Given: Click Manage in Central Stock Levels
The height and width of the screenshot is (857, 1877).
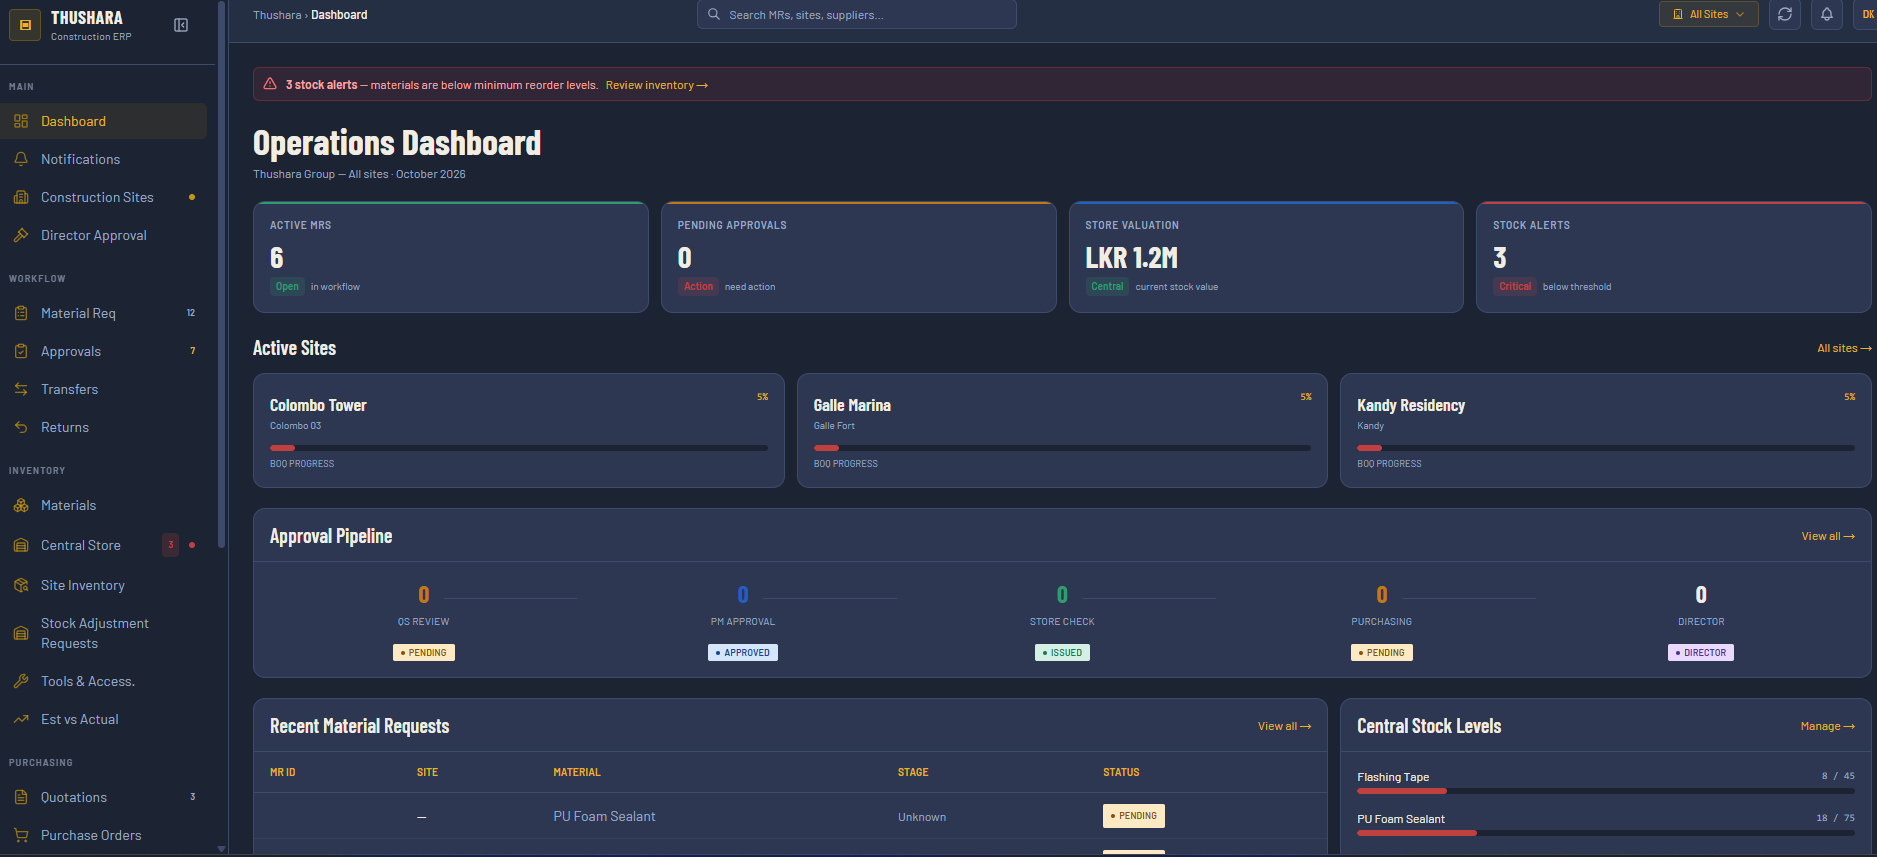Looking at the screenshot, I should tap(1828, 726).
